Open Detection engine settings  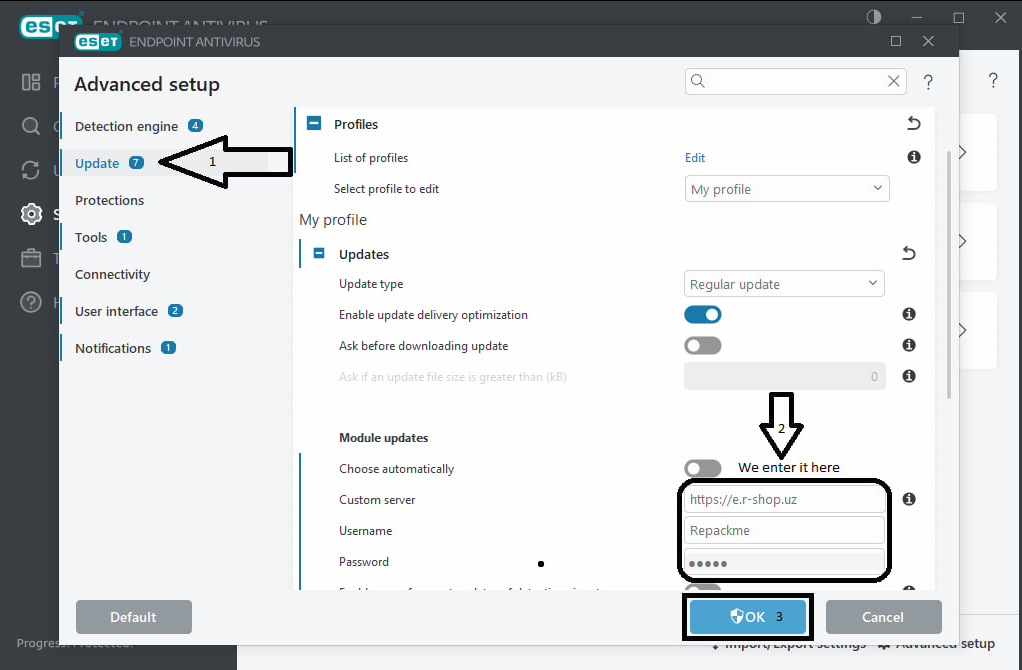[126, 126]
